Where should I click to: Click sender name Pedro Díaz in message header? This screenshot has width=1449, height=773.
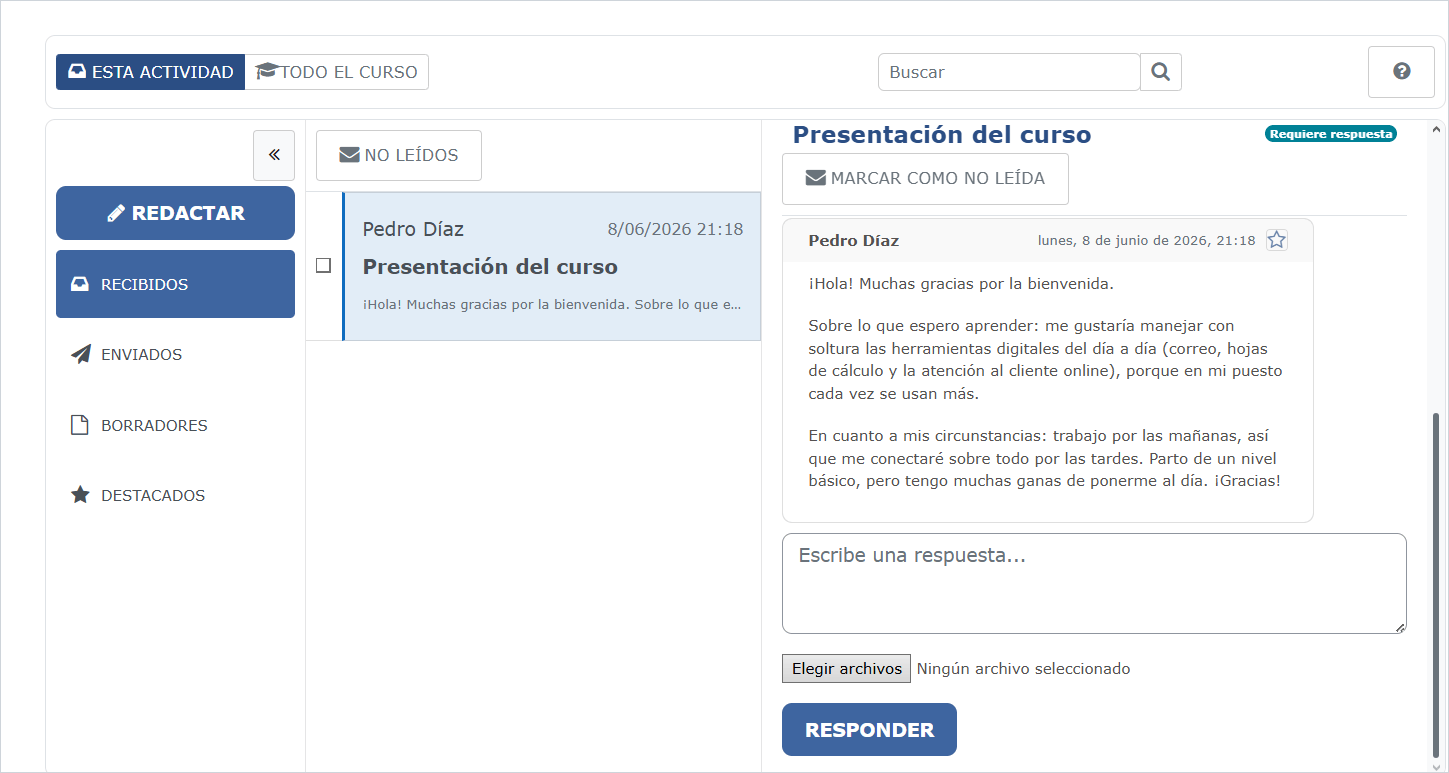pyautogui.click(x=854, y=240)
